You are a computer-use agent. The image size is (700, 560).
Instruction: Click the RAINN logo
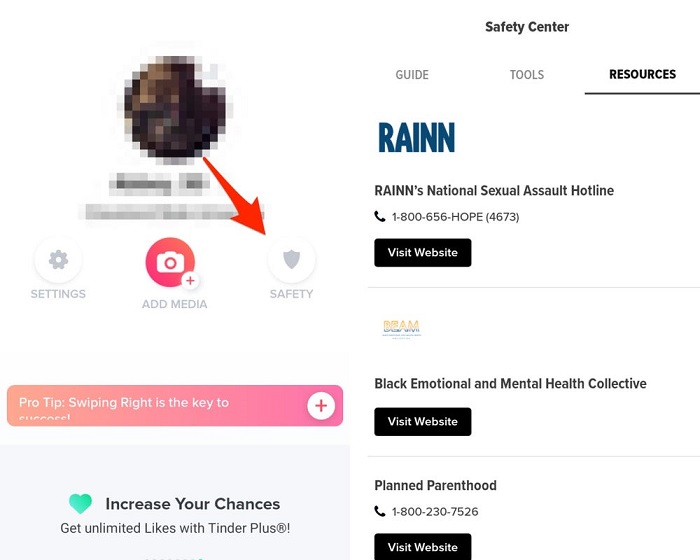click(416, 137)
